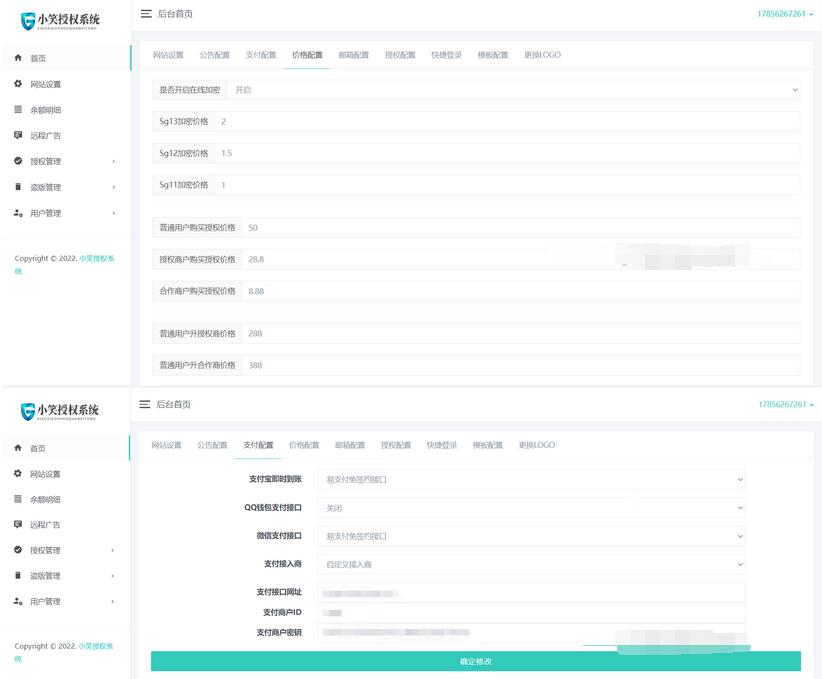Click the hamburger menu icon in the upper panel
The height and width of the screenshot is (679, 822).
tap(146, 14)
